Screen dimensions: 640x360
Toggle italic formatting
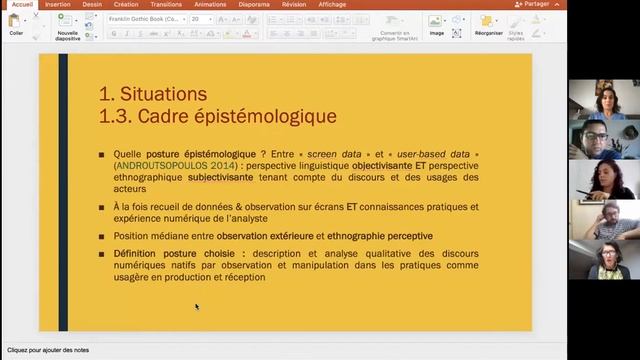click(x=127, y=34)
